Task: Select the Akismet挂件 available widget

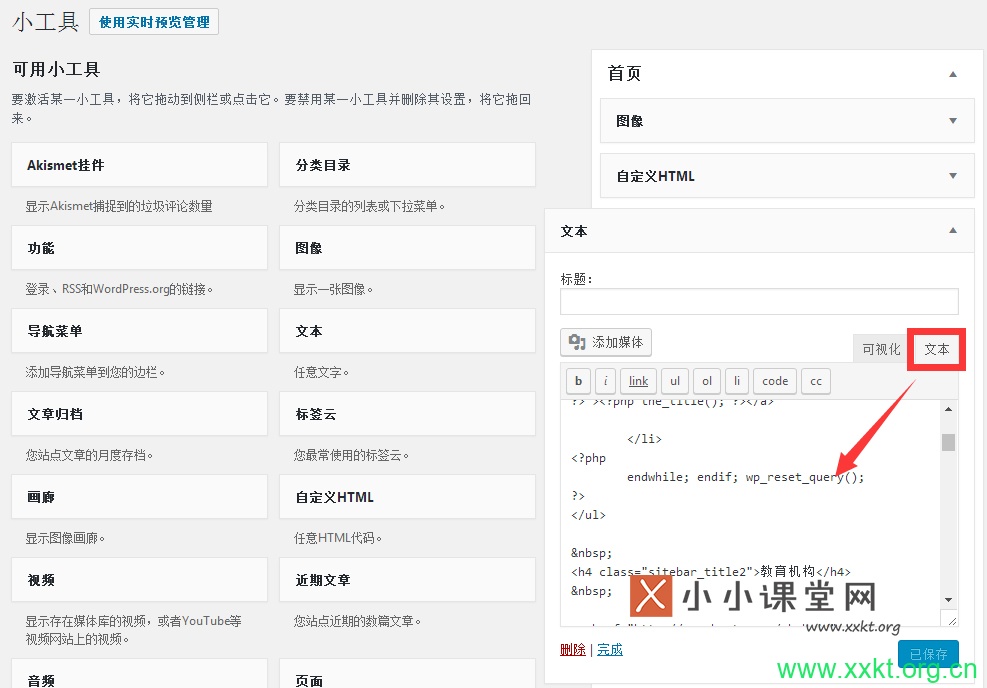Action: coord(139,165)
